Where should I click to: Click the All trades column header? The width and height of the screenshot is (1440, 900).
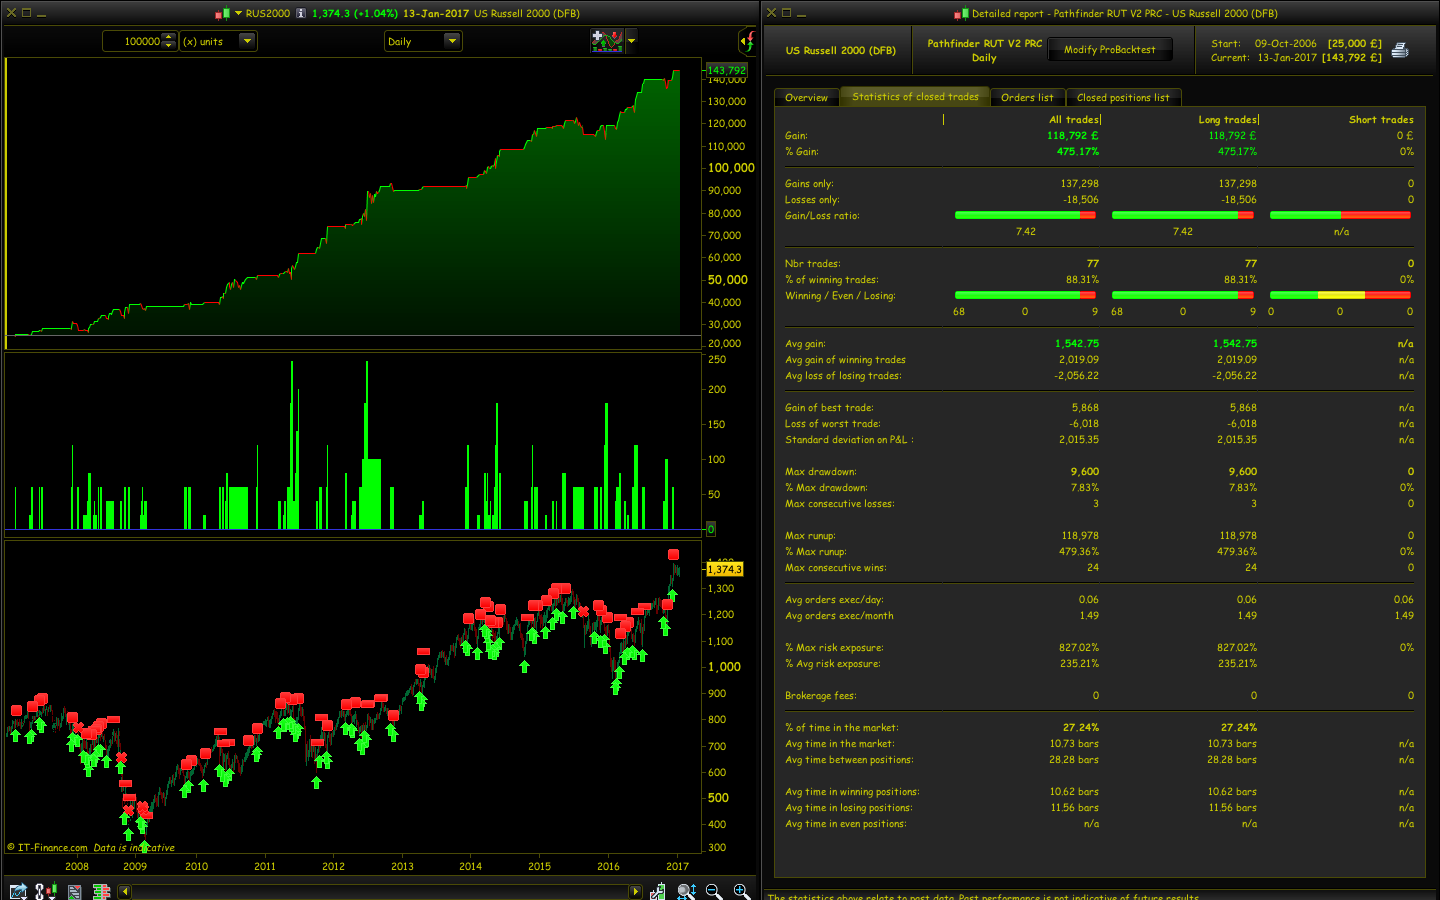coord(1075,119)
